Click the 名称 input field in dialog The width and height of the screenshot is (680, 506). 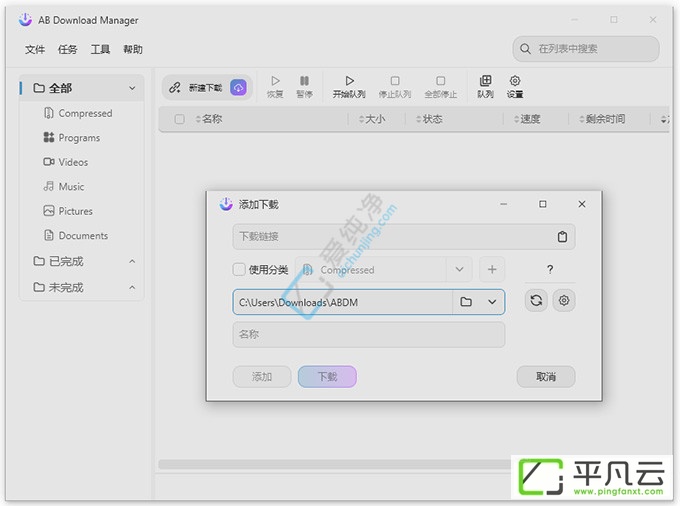pyautogui.click(x=369, y=334)
